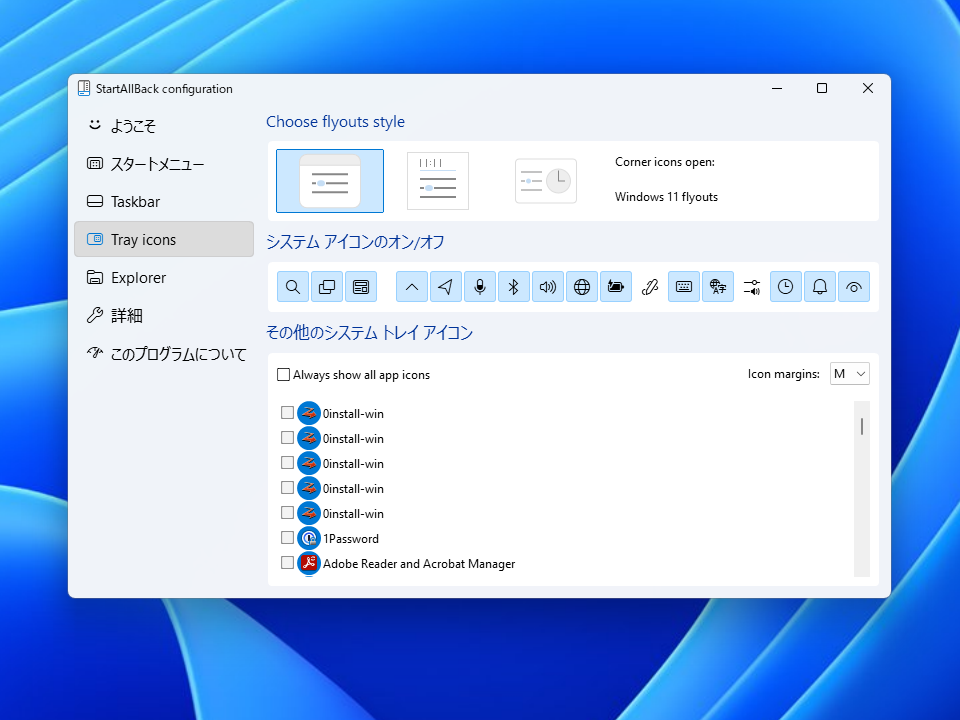Screen dimensions: 960x720
Task: Toggle the Notification bell system icon
Action: 820,287
